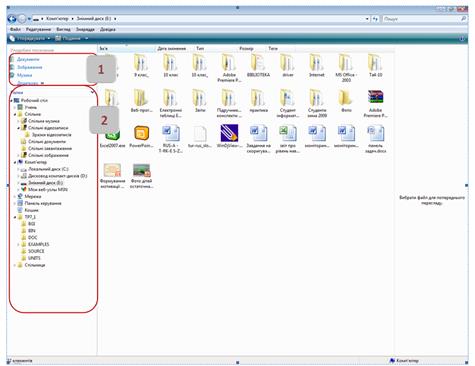Viewport: 475px width, 366px height.
Task: Select Панель керування in folder tree
Action: pyautogui.click(x=43, y=203)
